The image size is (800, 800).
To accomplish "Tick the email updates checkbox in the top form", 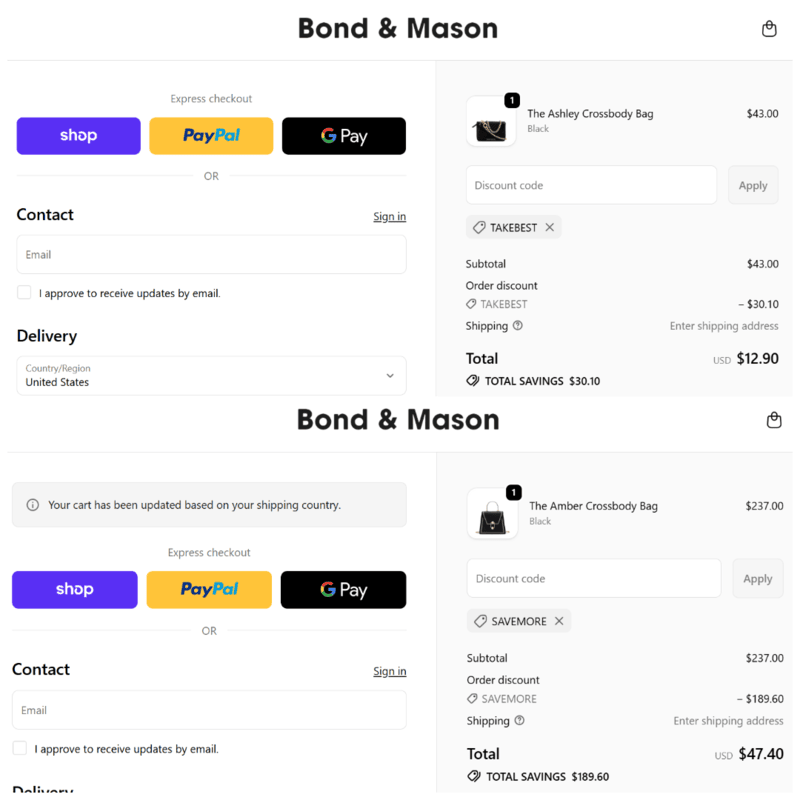I will coord(24,293).
